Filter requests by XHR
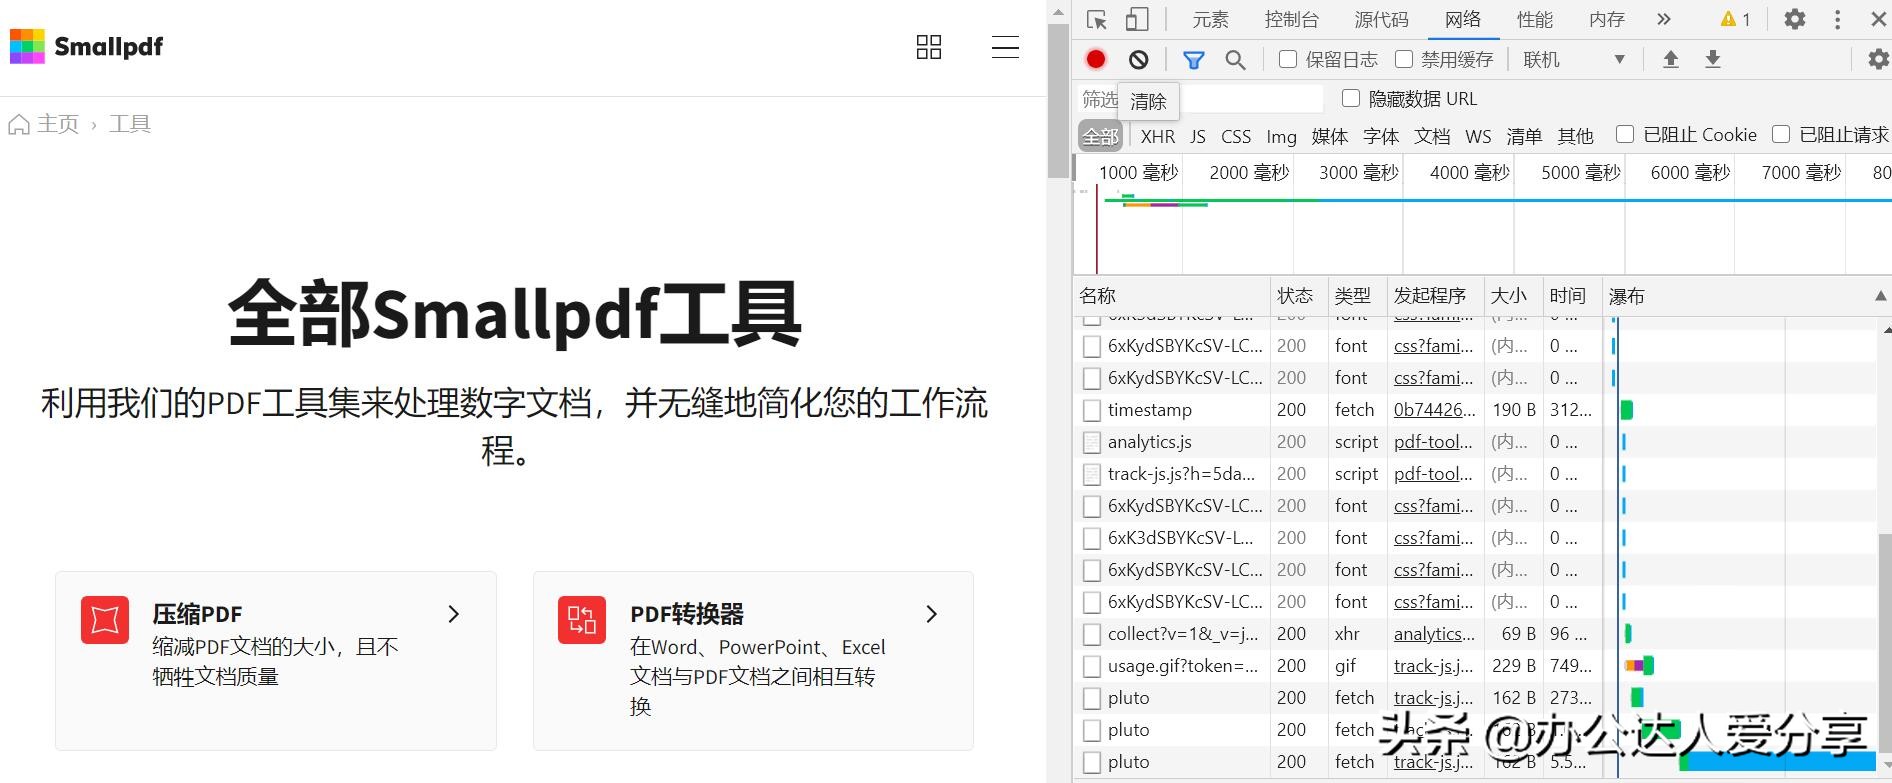Image resolution: width=1892 pixels, height=783 pixels. click(x=1158, y=136)
